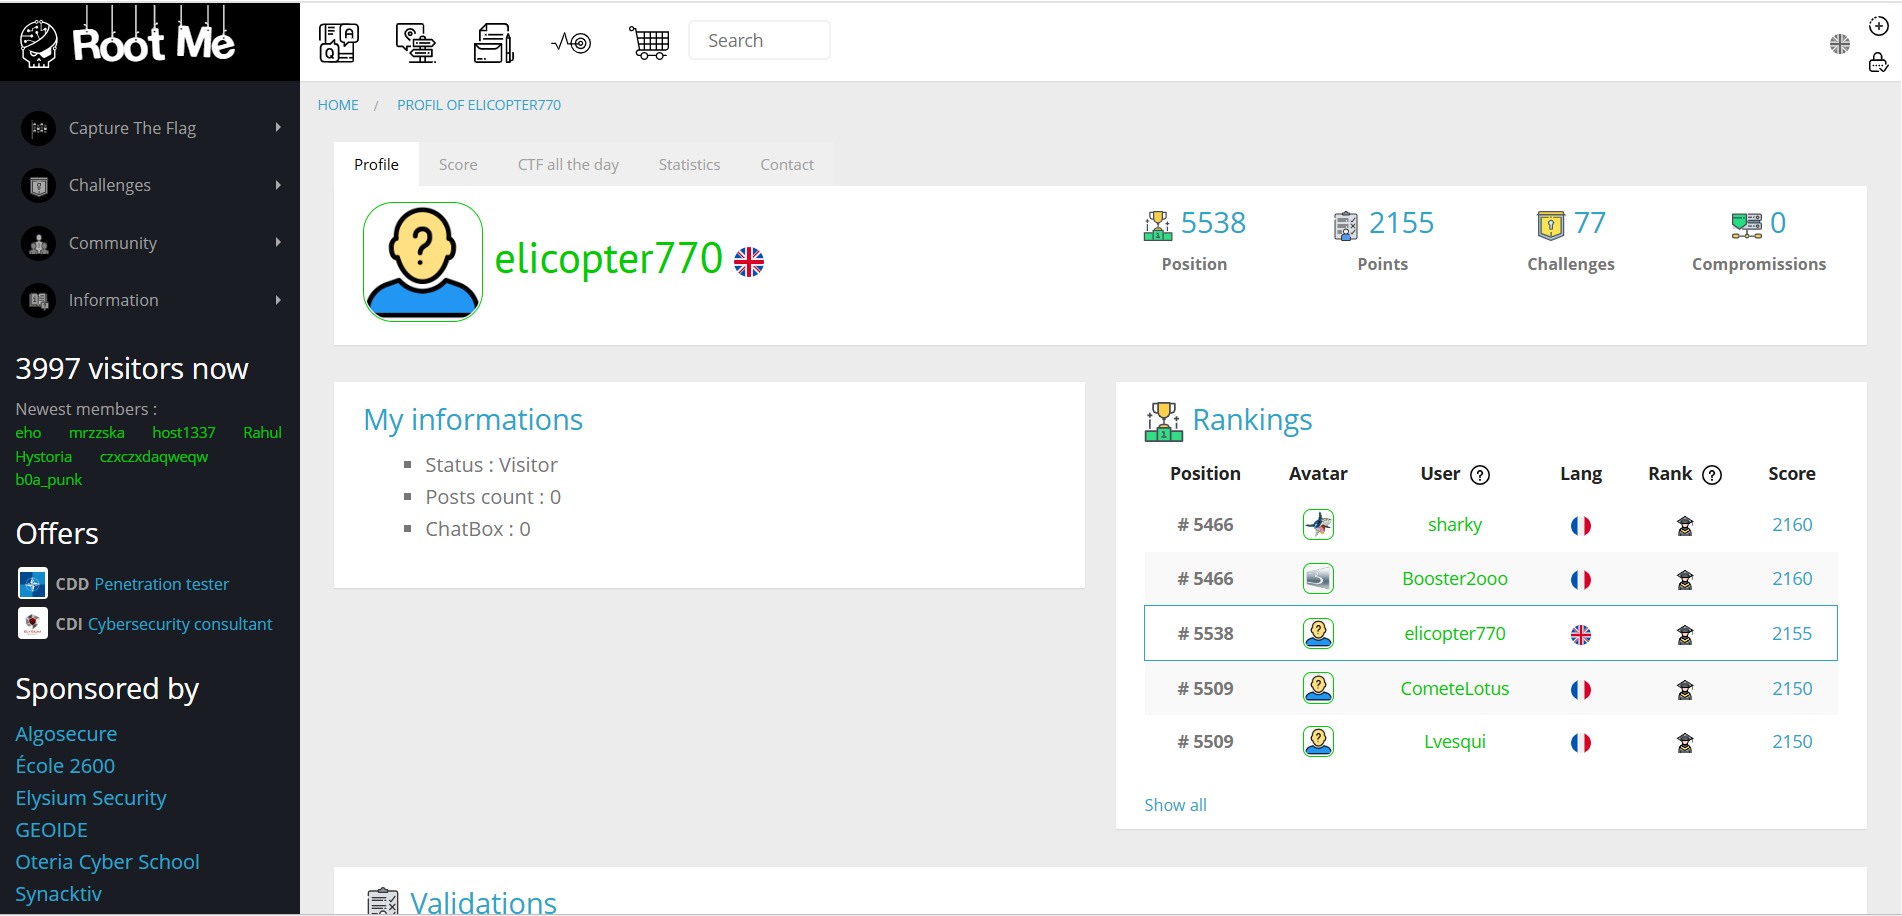This screenshot has height=916, width=1902.
Task: Select the Capture The Flag sidebar icon
Action: (37, 128)
